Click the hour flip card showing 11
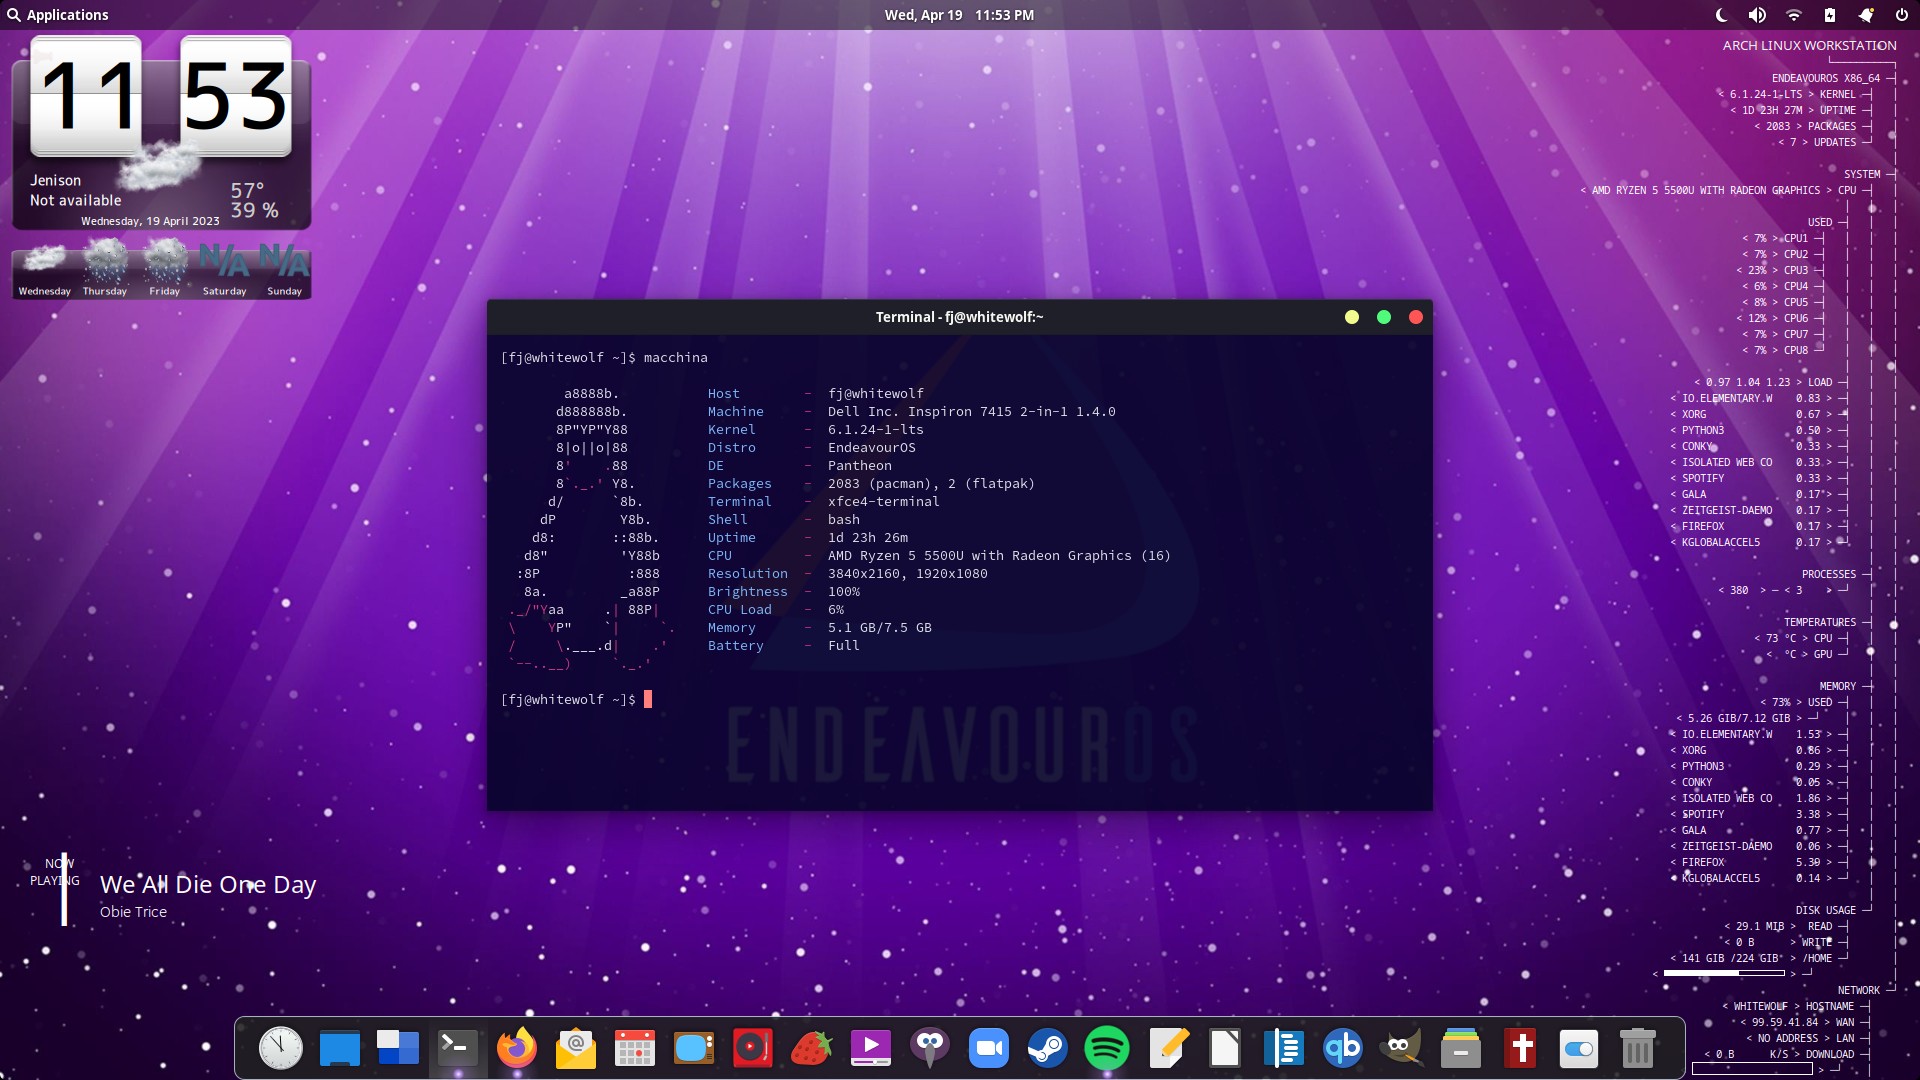The image size is (1920, 1080). [x=86, y=96]
